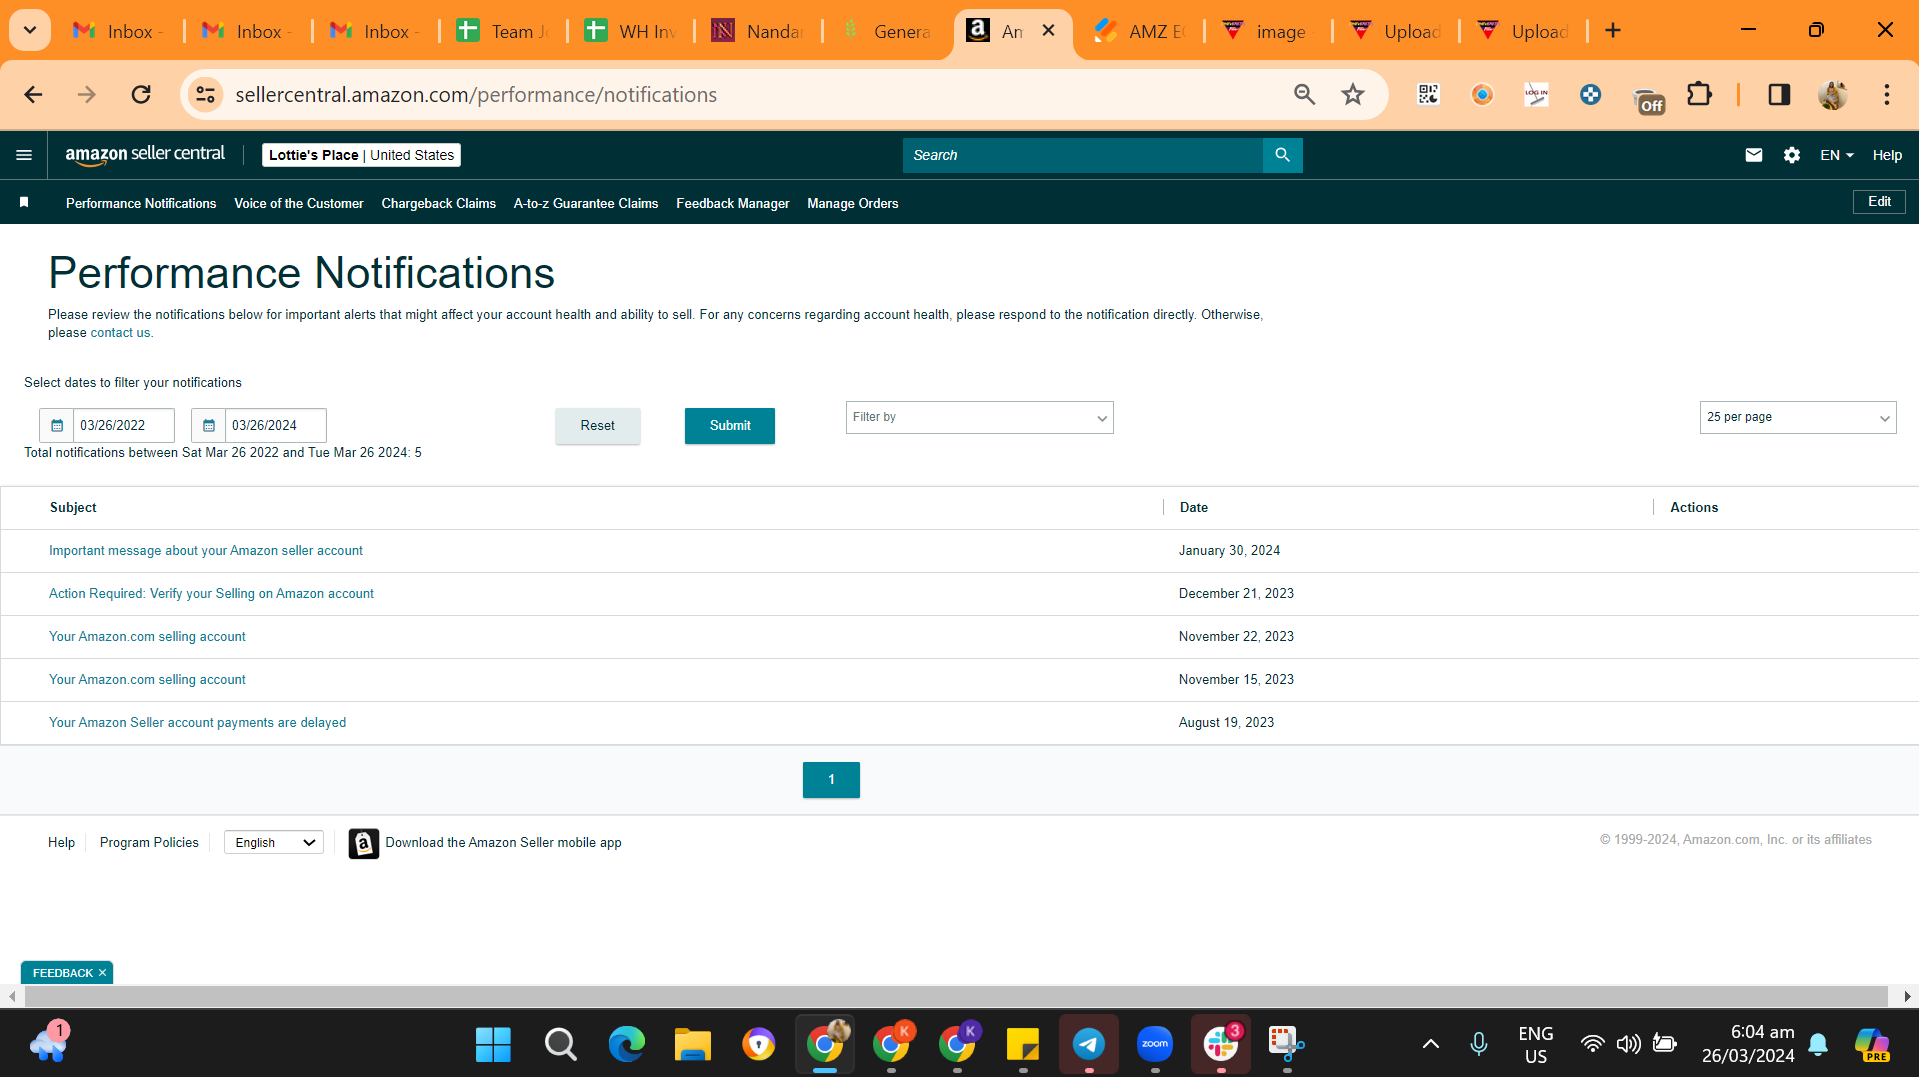The image size is (1919, 1077).
Task: Open the start date calendar picker
Action: click(57, 426)
